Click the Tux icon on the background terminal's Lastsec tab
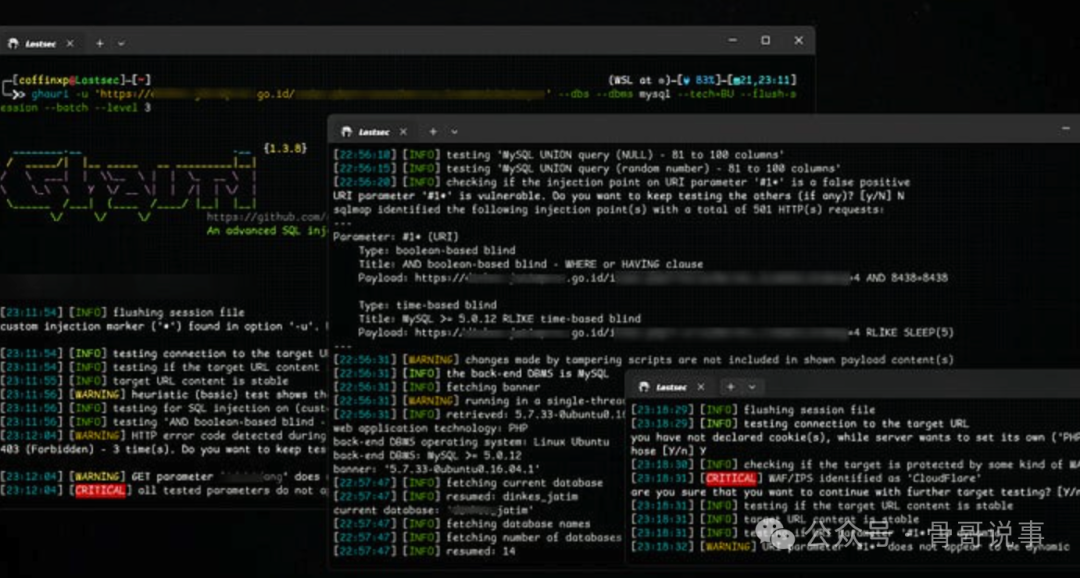The width and height of the screenshot is (1080, 578). pos(14,43)
